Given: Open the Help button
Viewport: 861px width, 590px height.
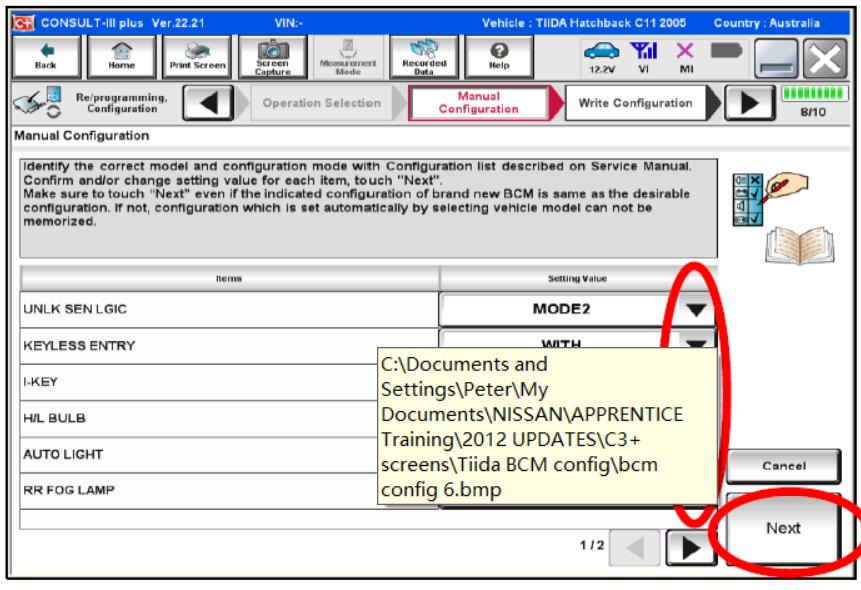Looking at the screenshot, I should pos(499,57).
